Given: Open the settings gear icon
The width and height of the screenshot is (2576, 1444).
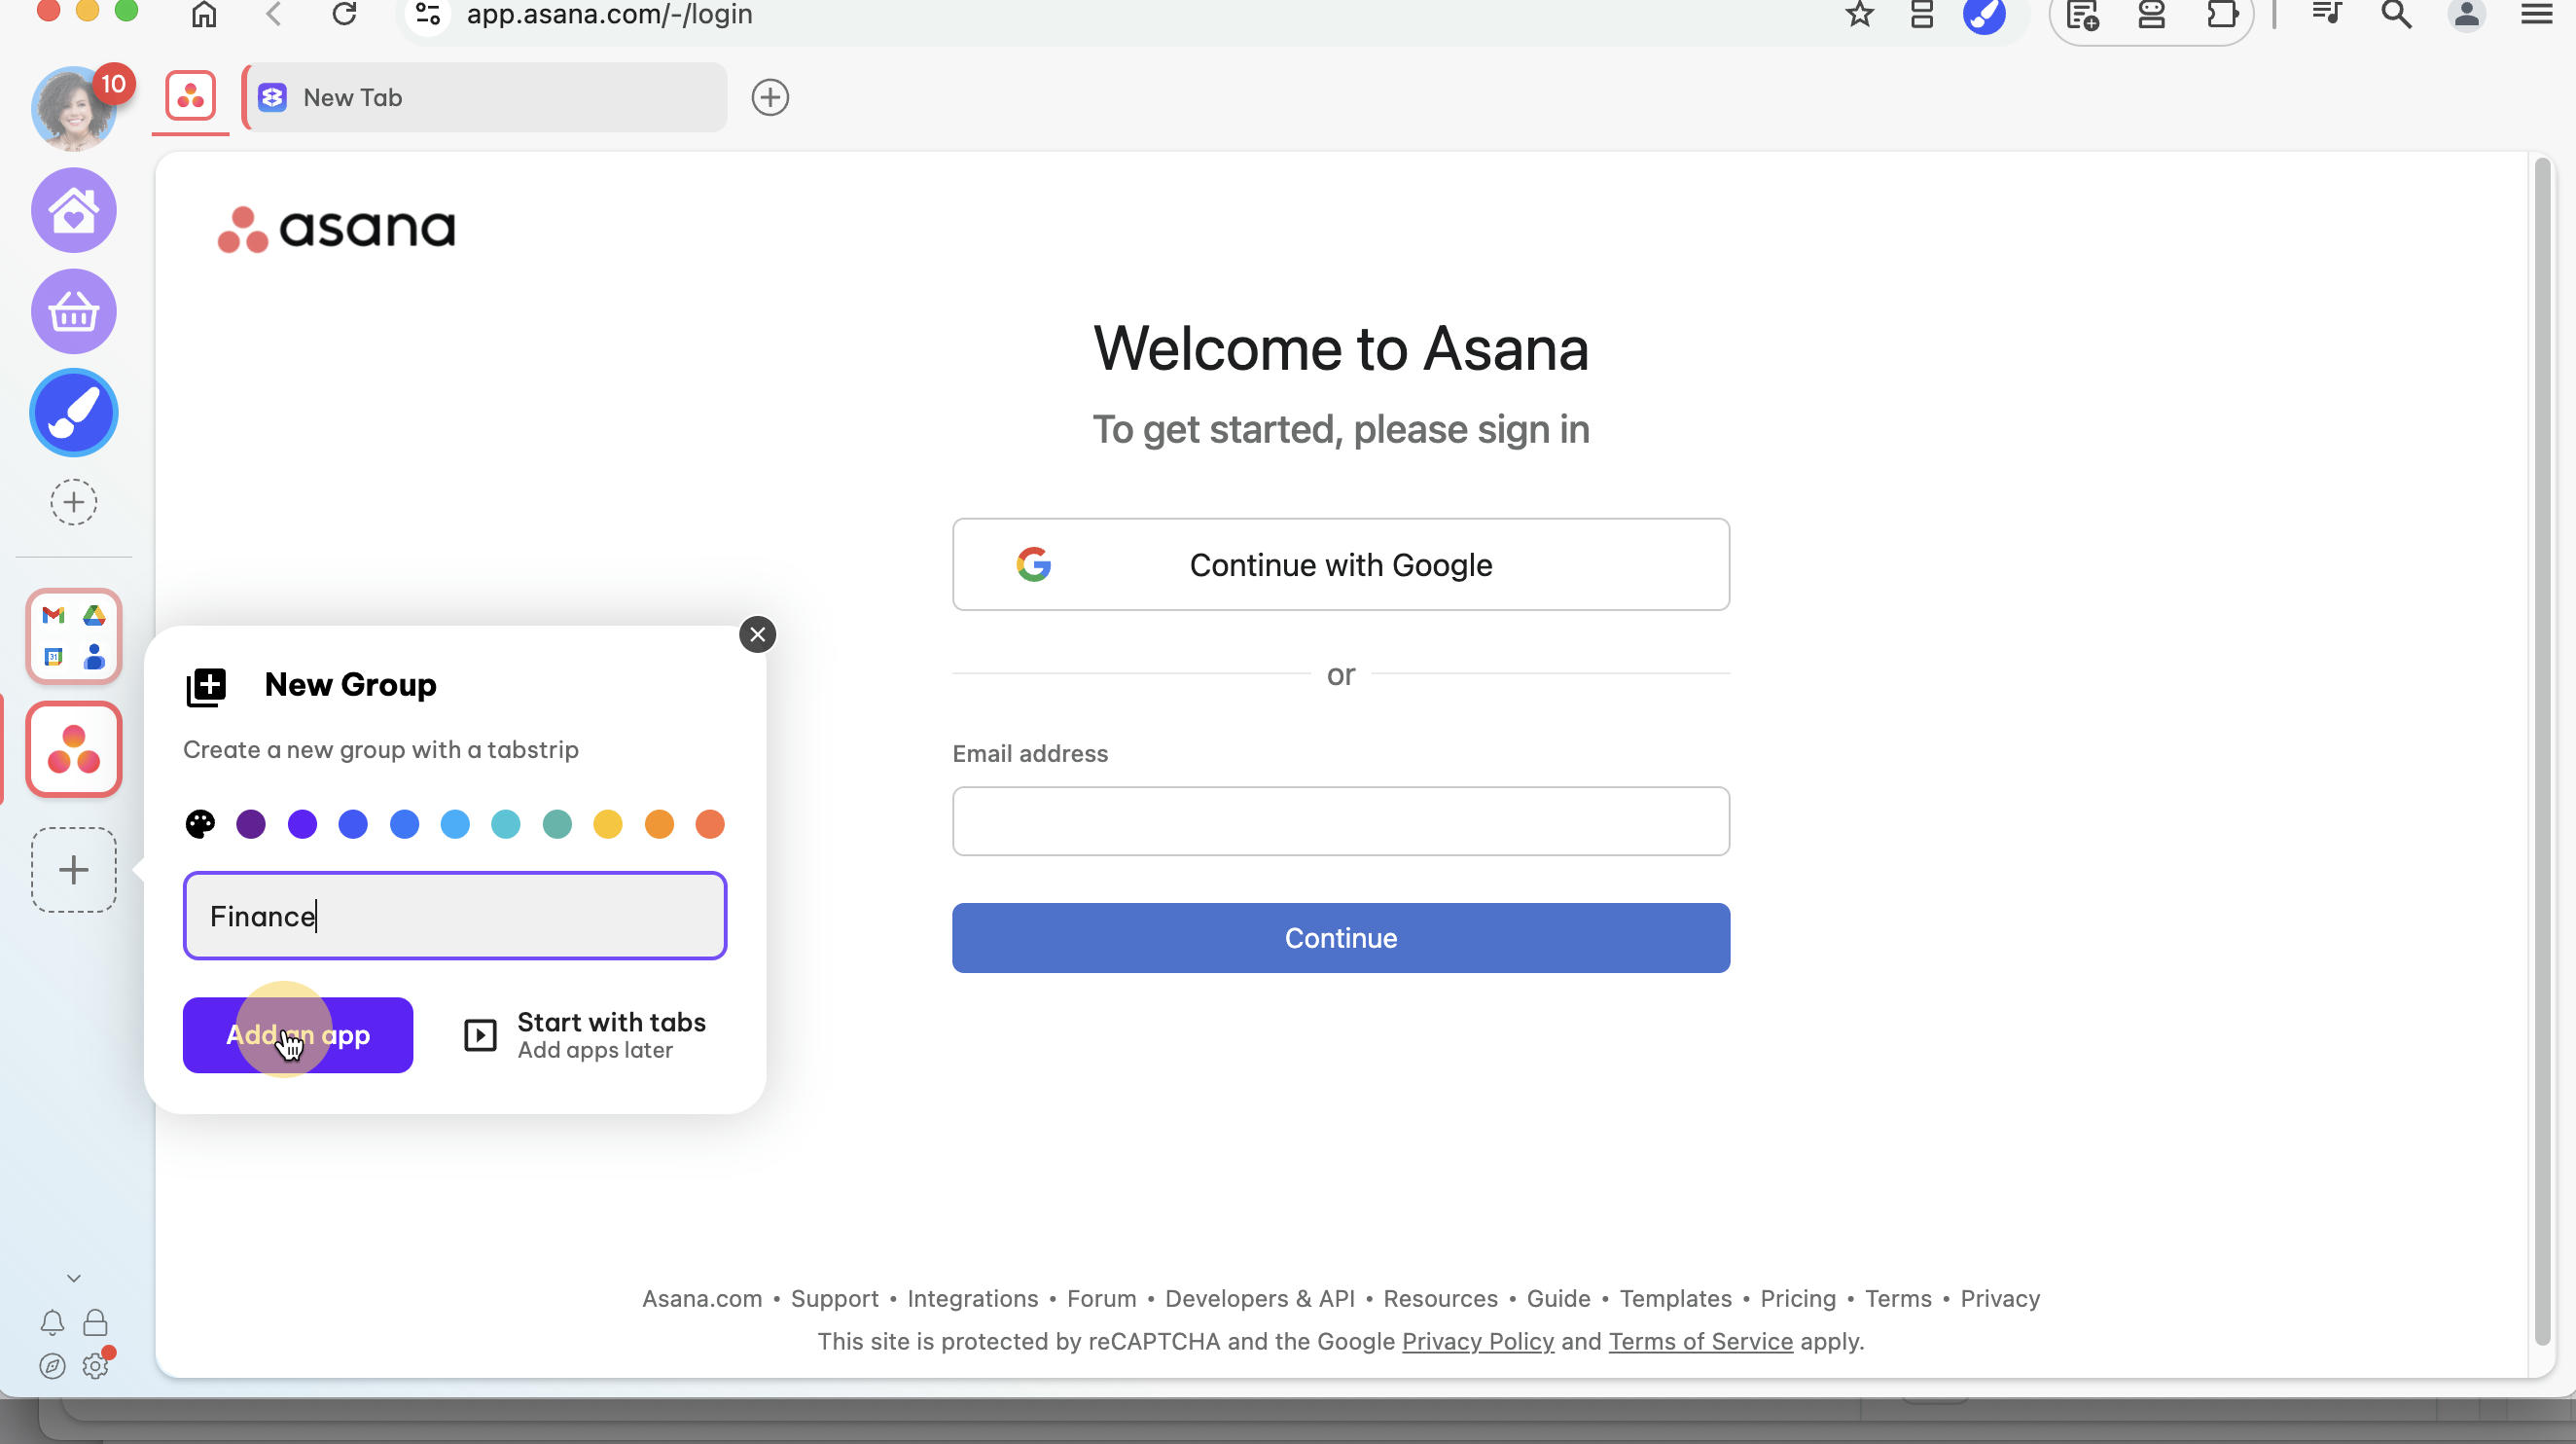Looking at the screenshot, I should tap(96, 1365).
